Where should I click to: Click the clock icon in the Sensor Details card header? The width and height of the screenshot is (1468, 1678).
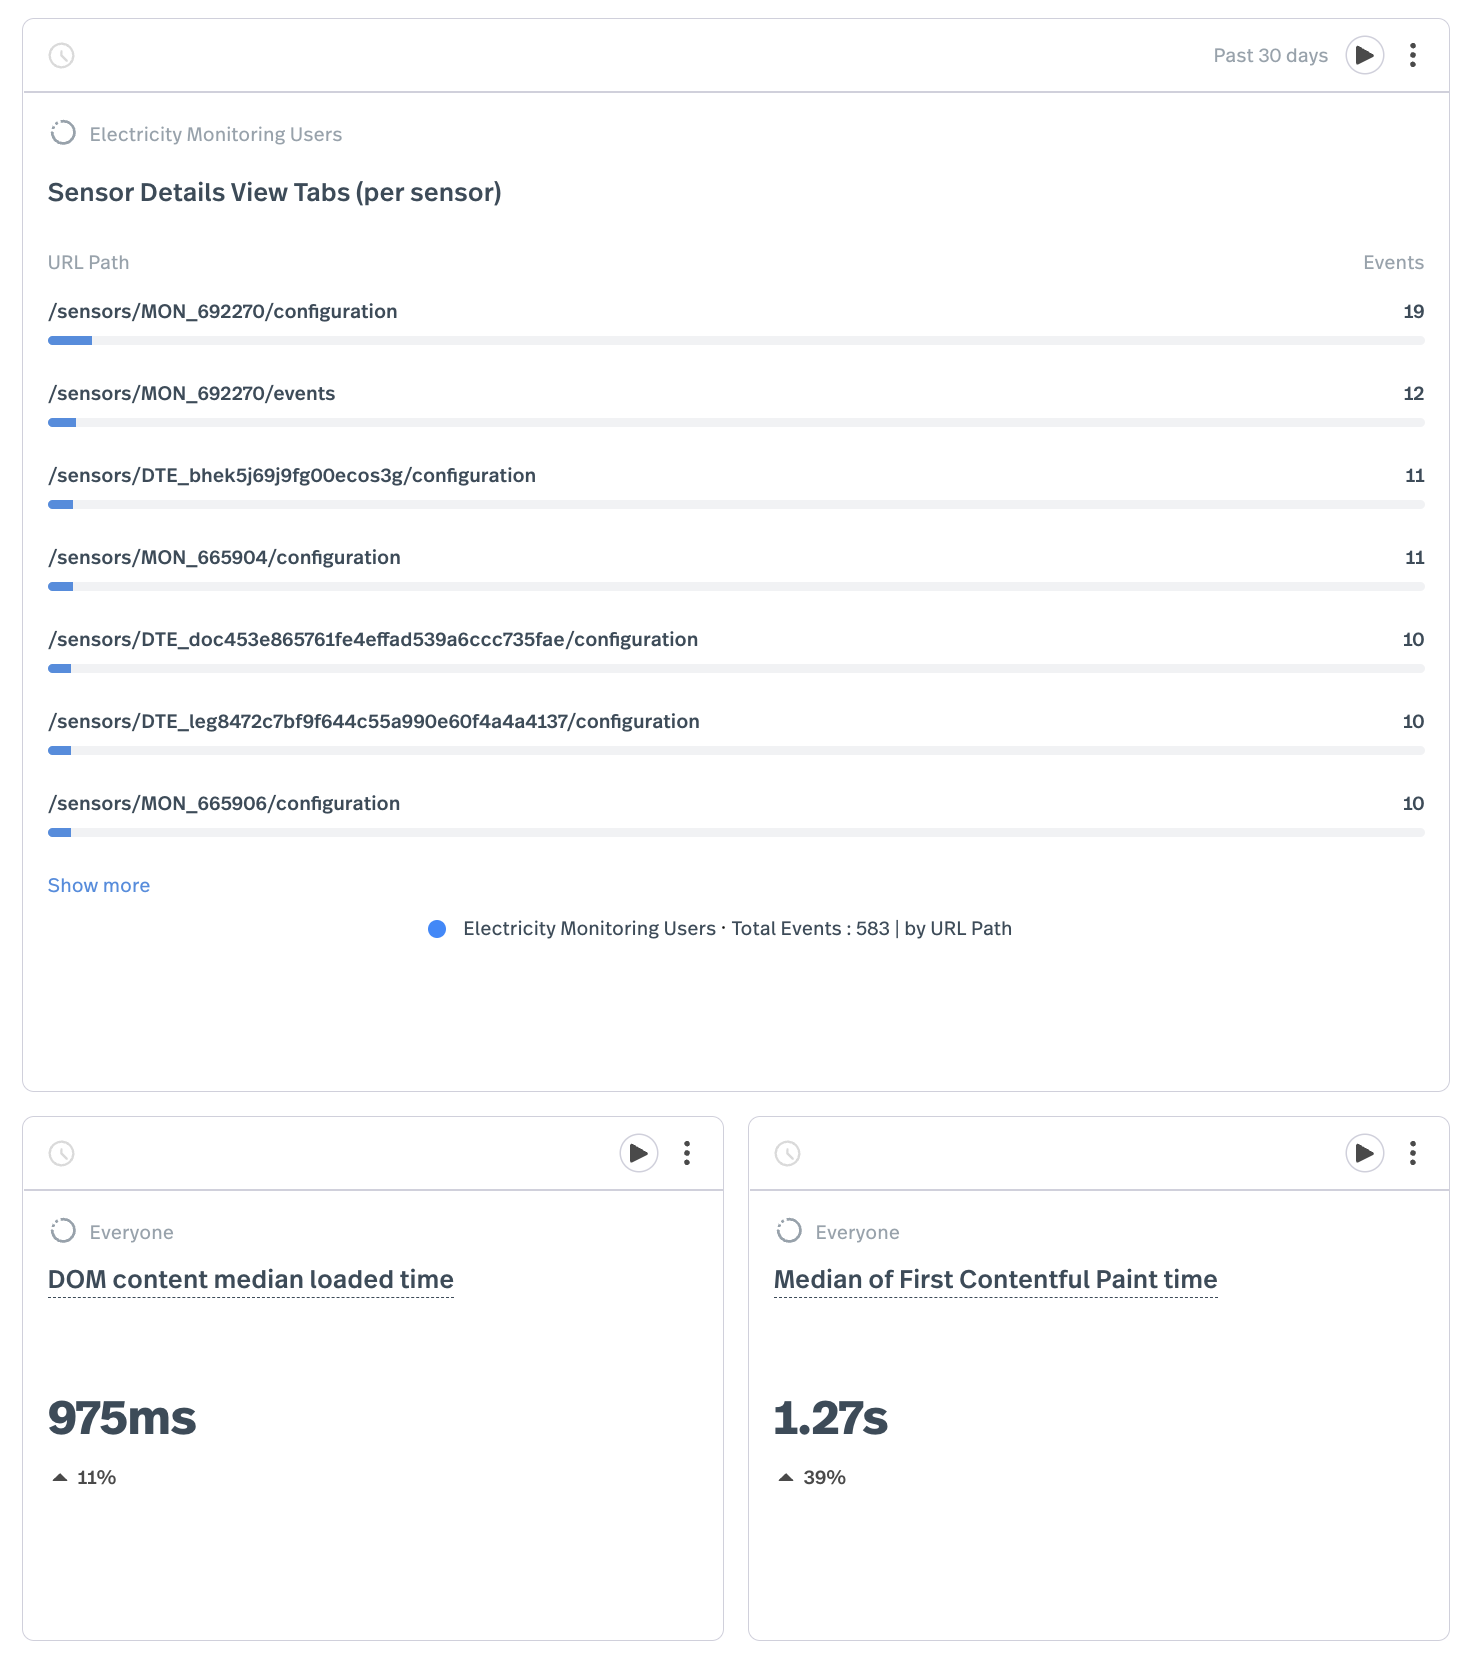[x=62, y=55]
